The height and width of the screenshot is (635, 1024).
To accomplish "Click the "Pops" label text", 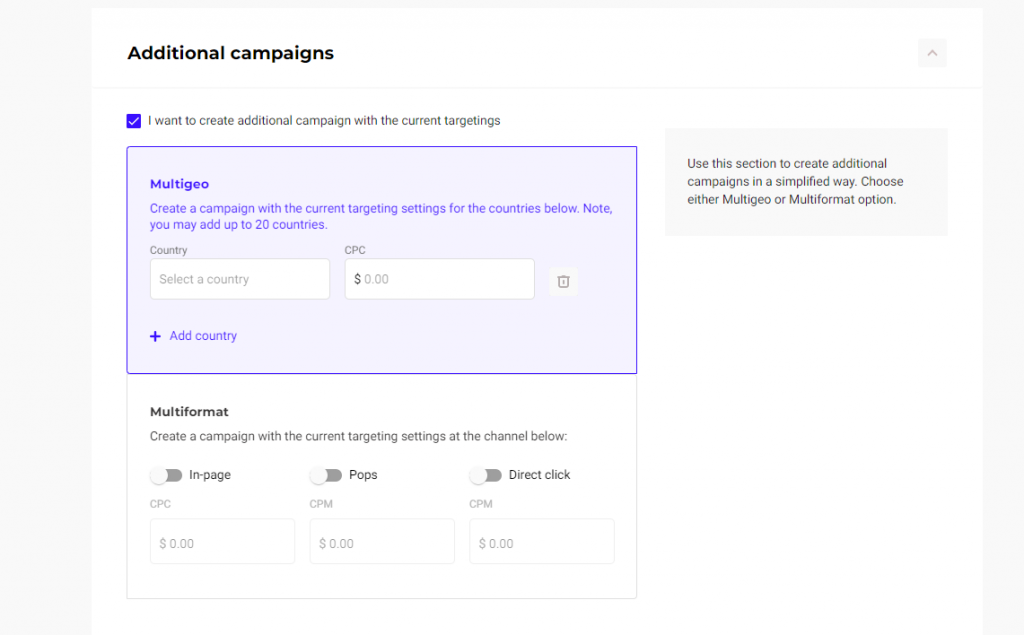I will pos(363,475).
